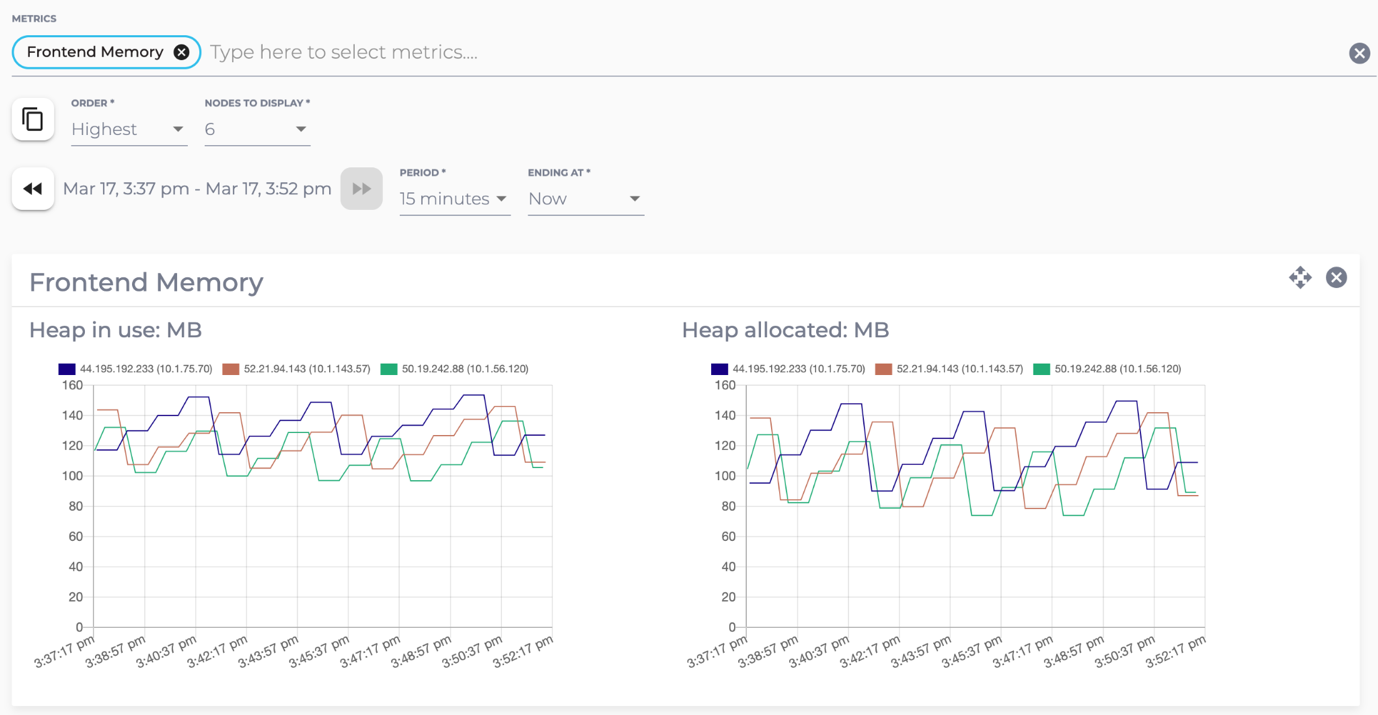Change the Ending At dropdown from Now

[x=584, y=199]
